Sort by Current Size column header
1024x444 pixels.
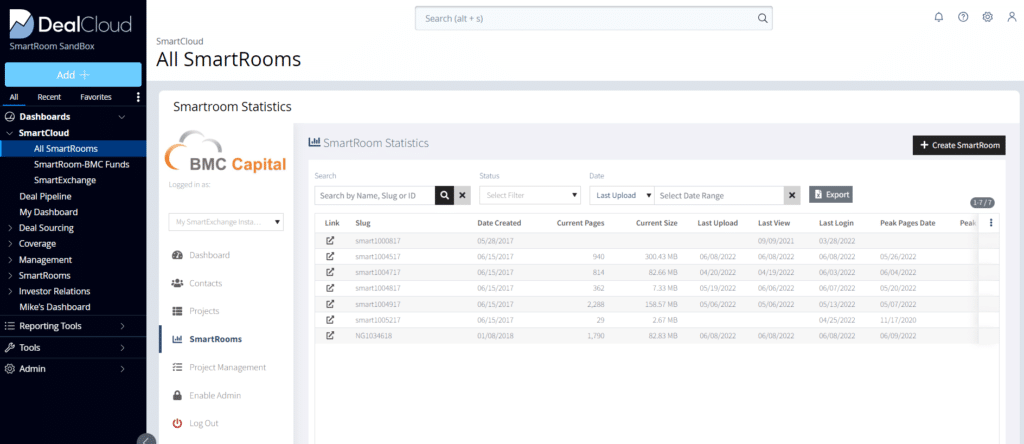click(x=656, y=223)
